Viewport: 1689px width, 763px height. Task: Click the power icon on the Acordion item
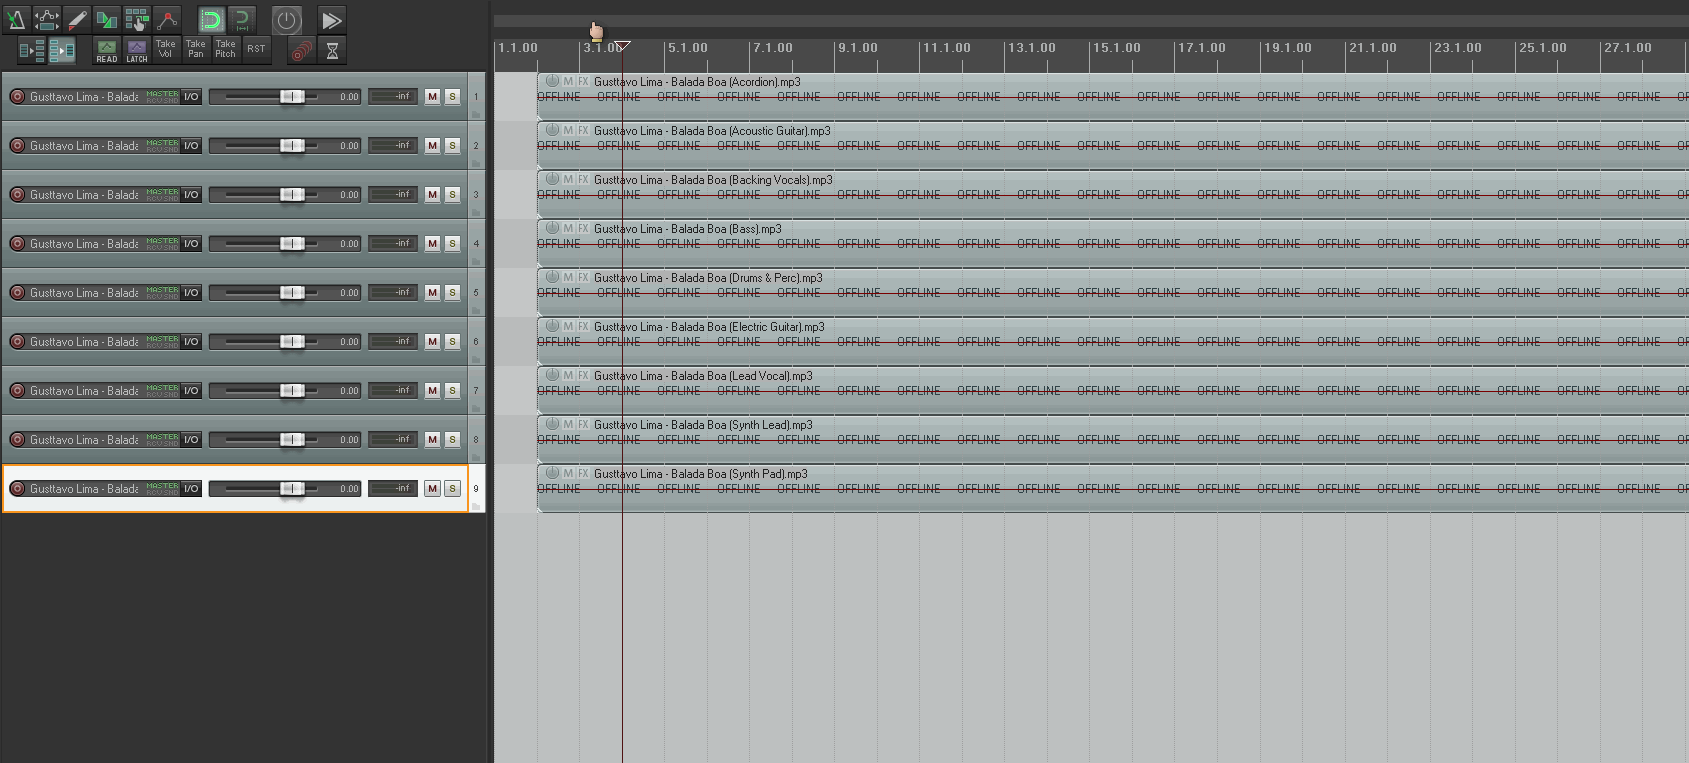(552, 81)
